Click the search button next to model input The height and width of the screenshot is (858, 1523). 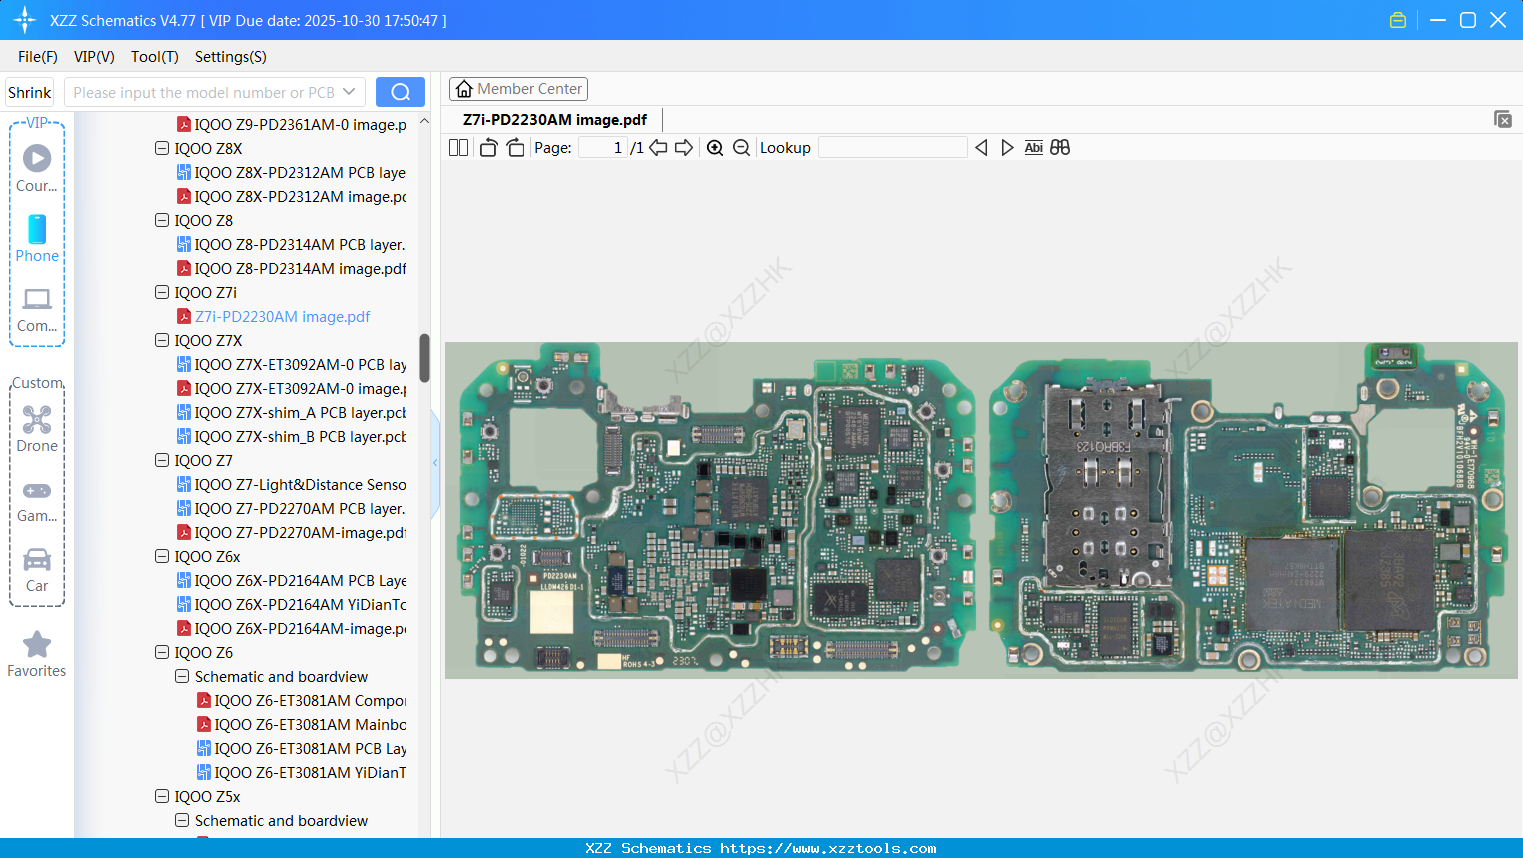click(x=400, y=92)
